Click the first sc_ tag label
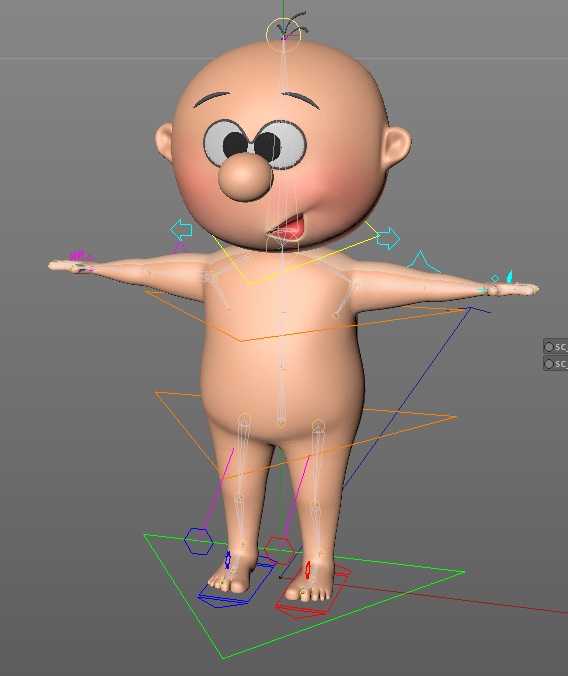 (x=561, y=347)
